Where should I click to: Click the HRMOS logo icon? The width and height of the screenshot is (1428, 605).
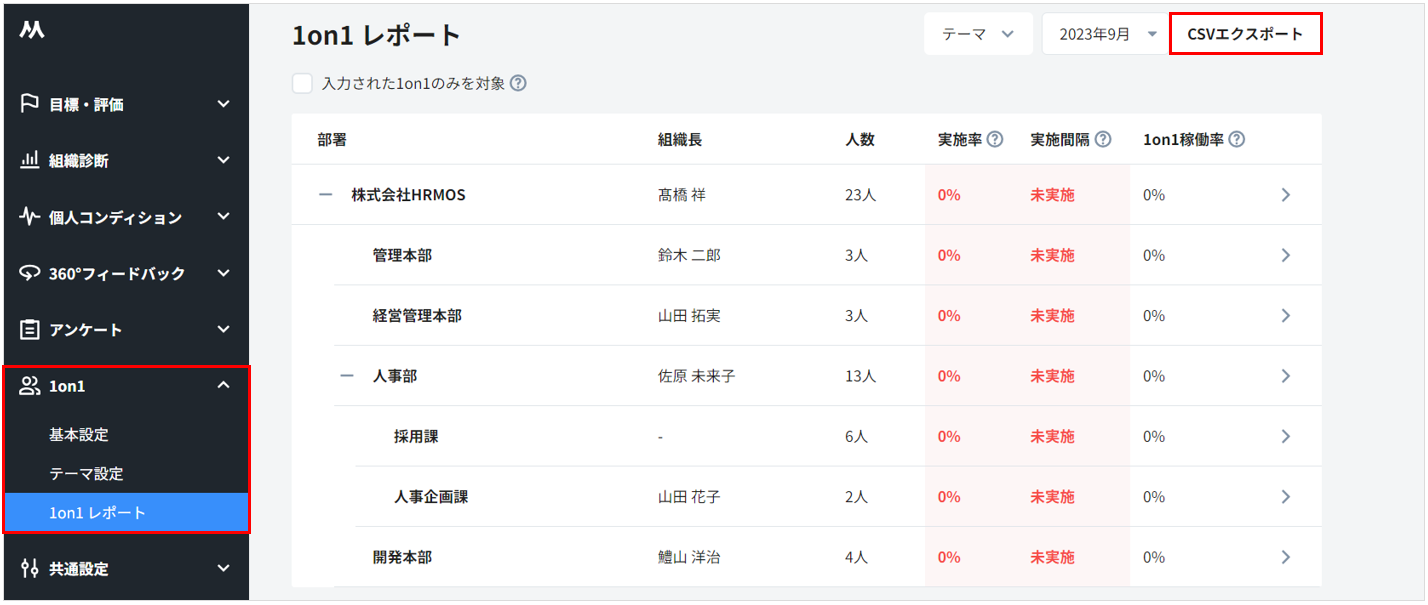click(32, 31)
